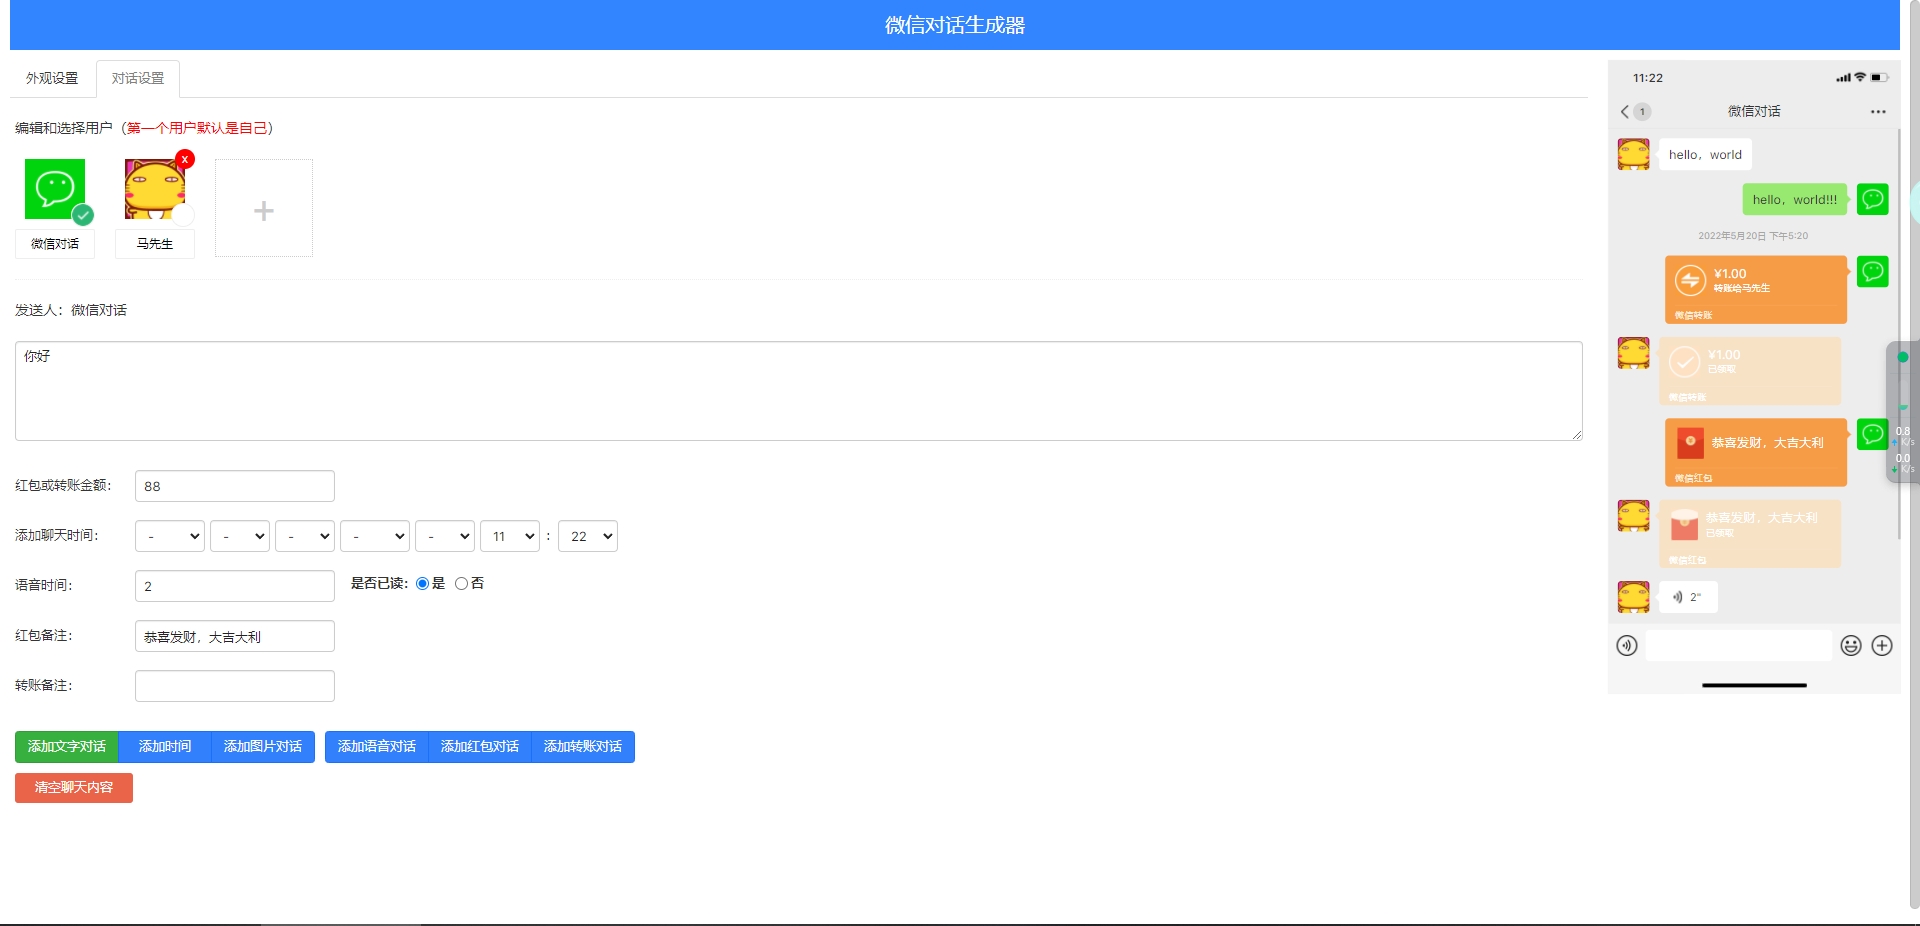Click the wifi icon in phone status bar
Screen dimensions: 1920x926
click(1860, 77)
